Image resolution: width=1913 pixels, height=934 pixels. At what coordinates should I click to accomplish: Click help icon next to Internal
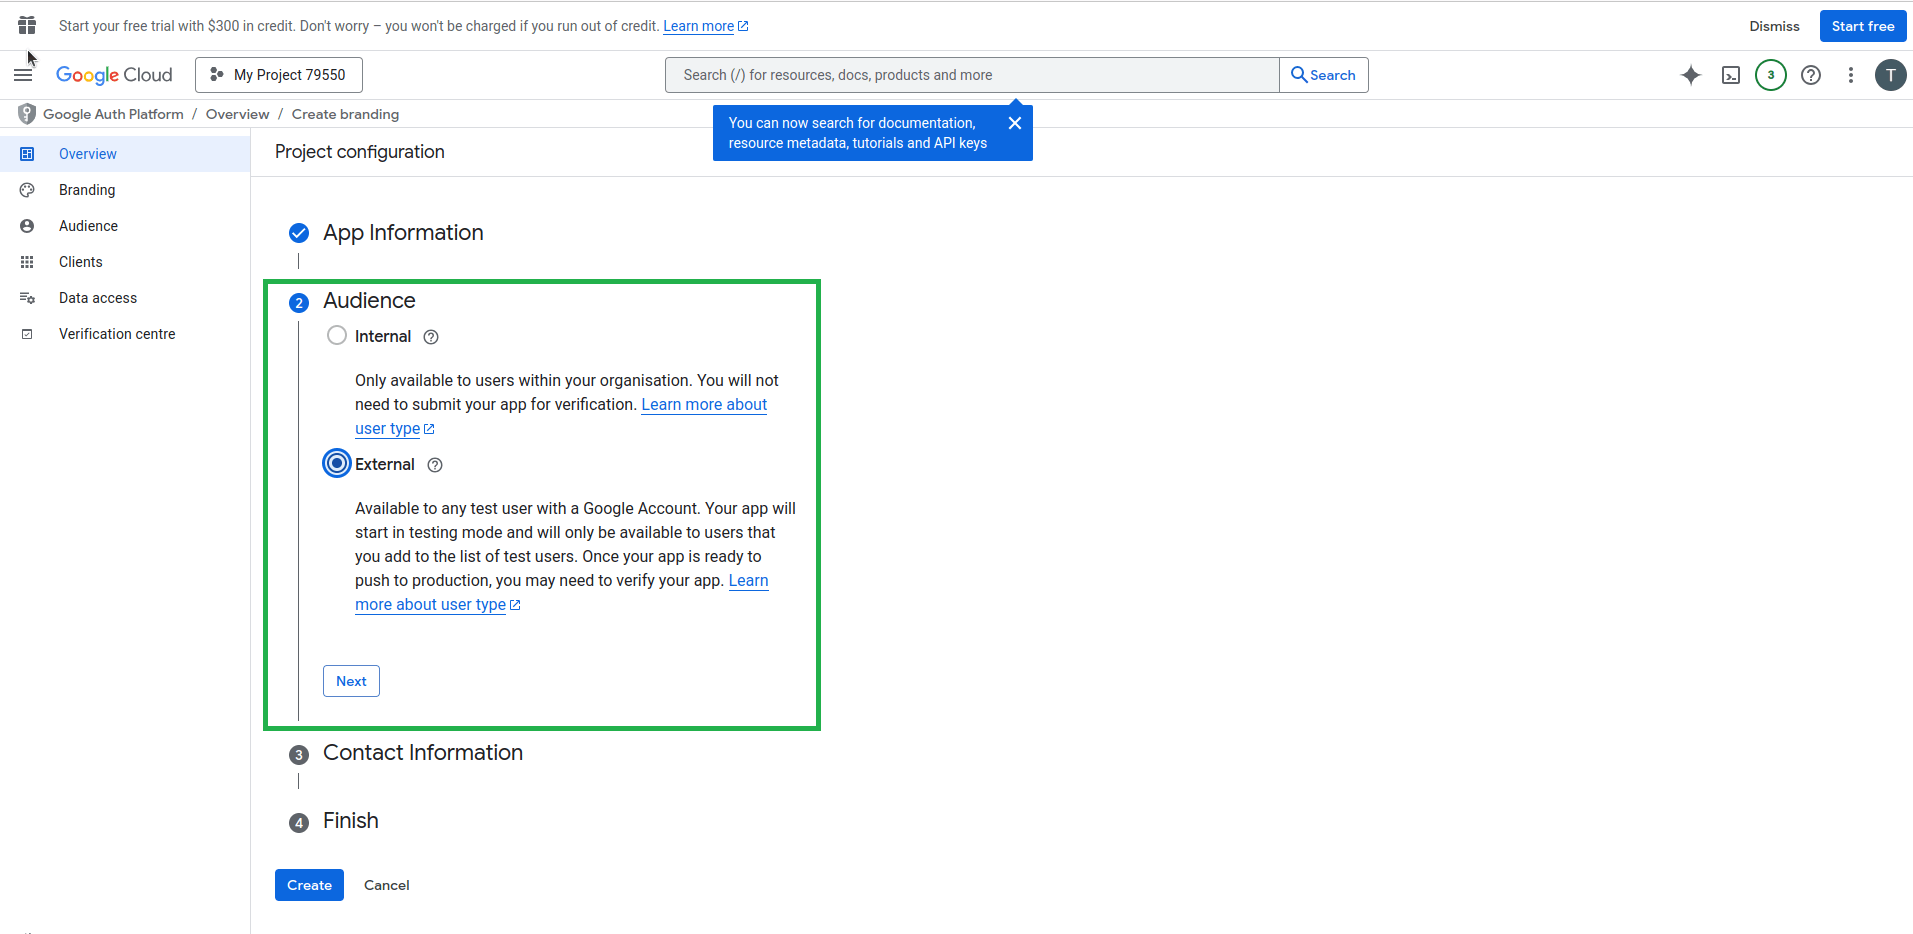[x=431, y=337]
